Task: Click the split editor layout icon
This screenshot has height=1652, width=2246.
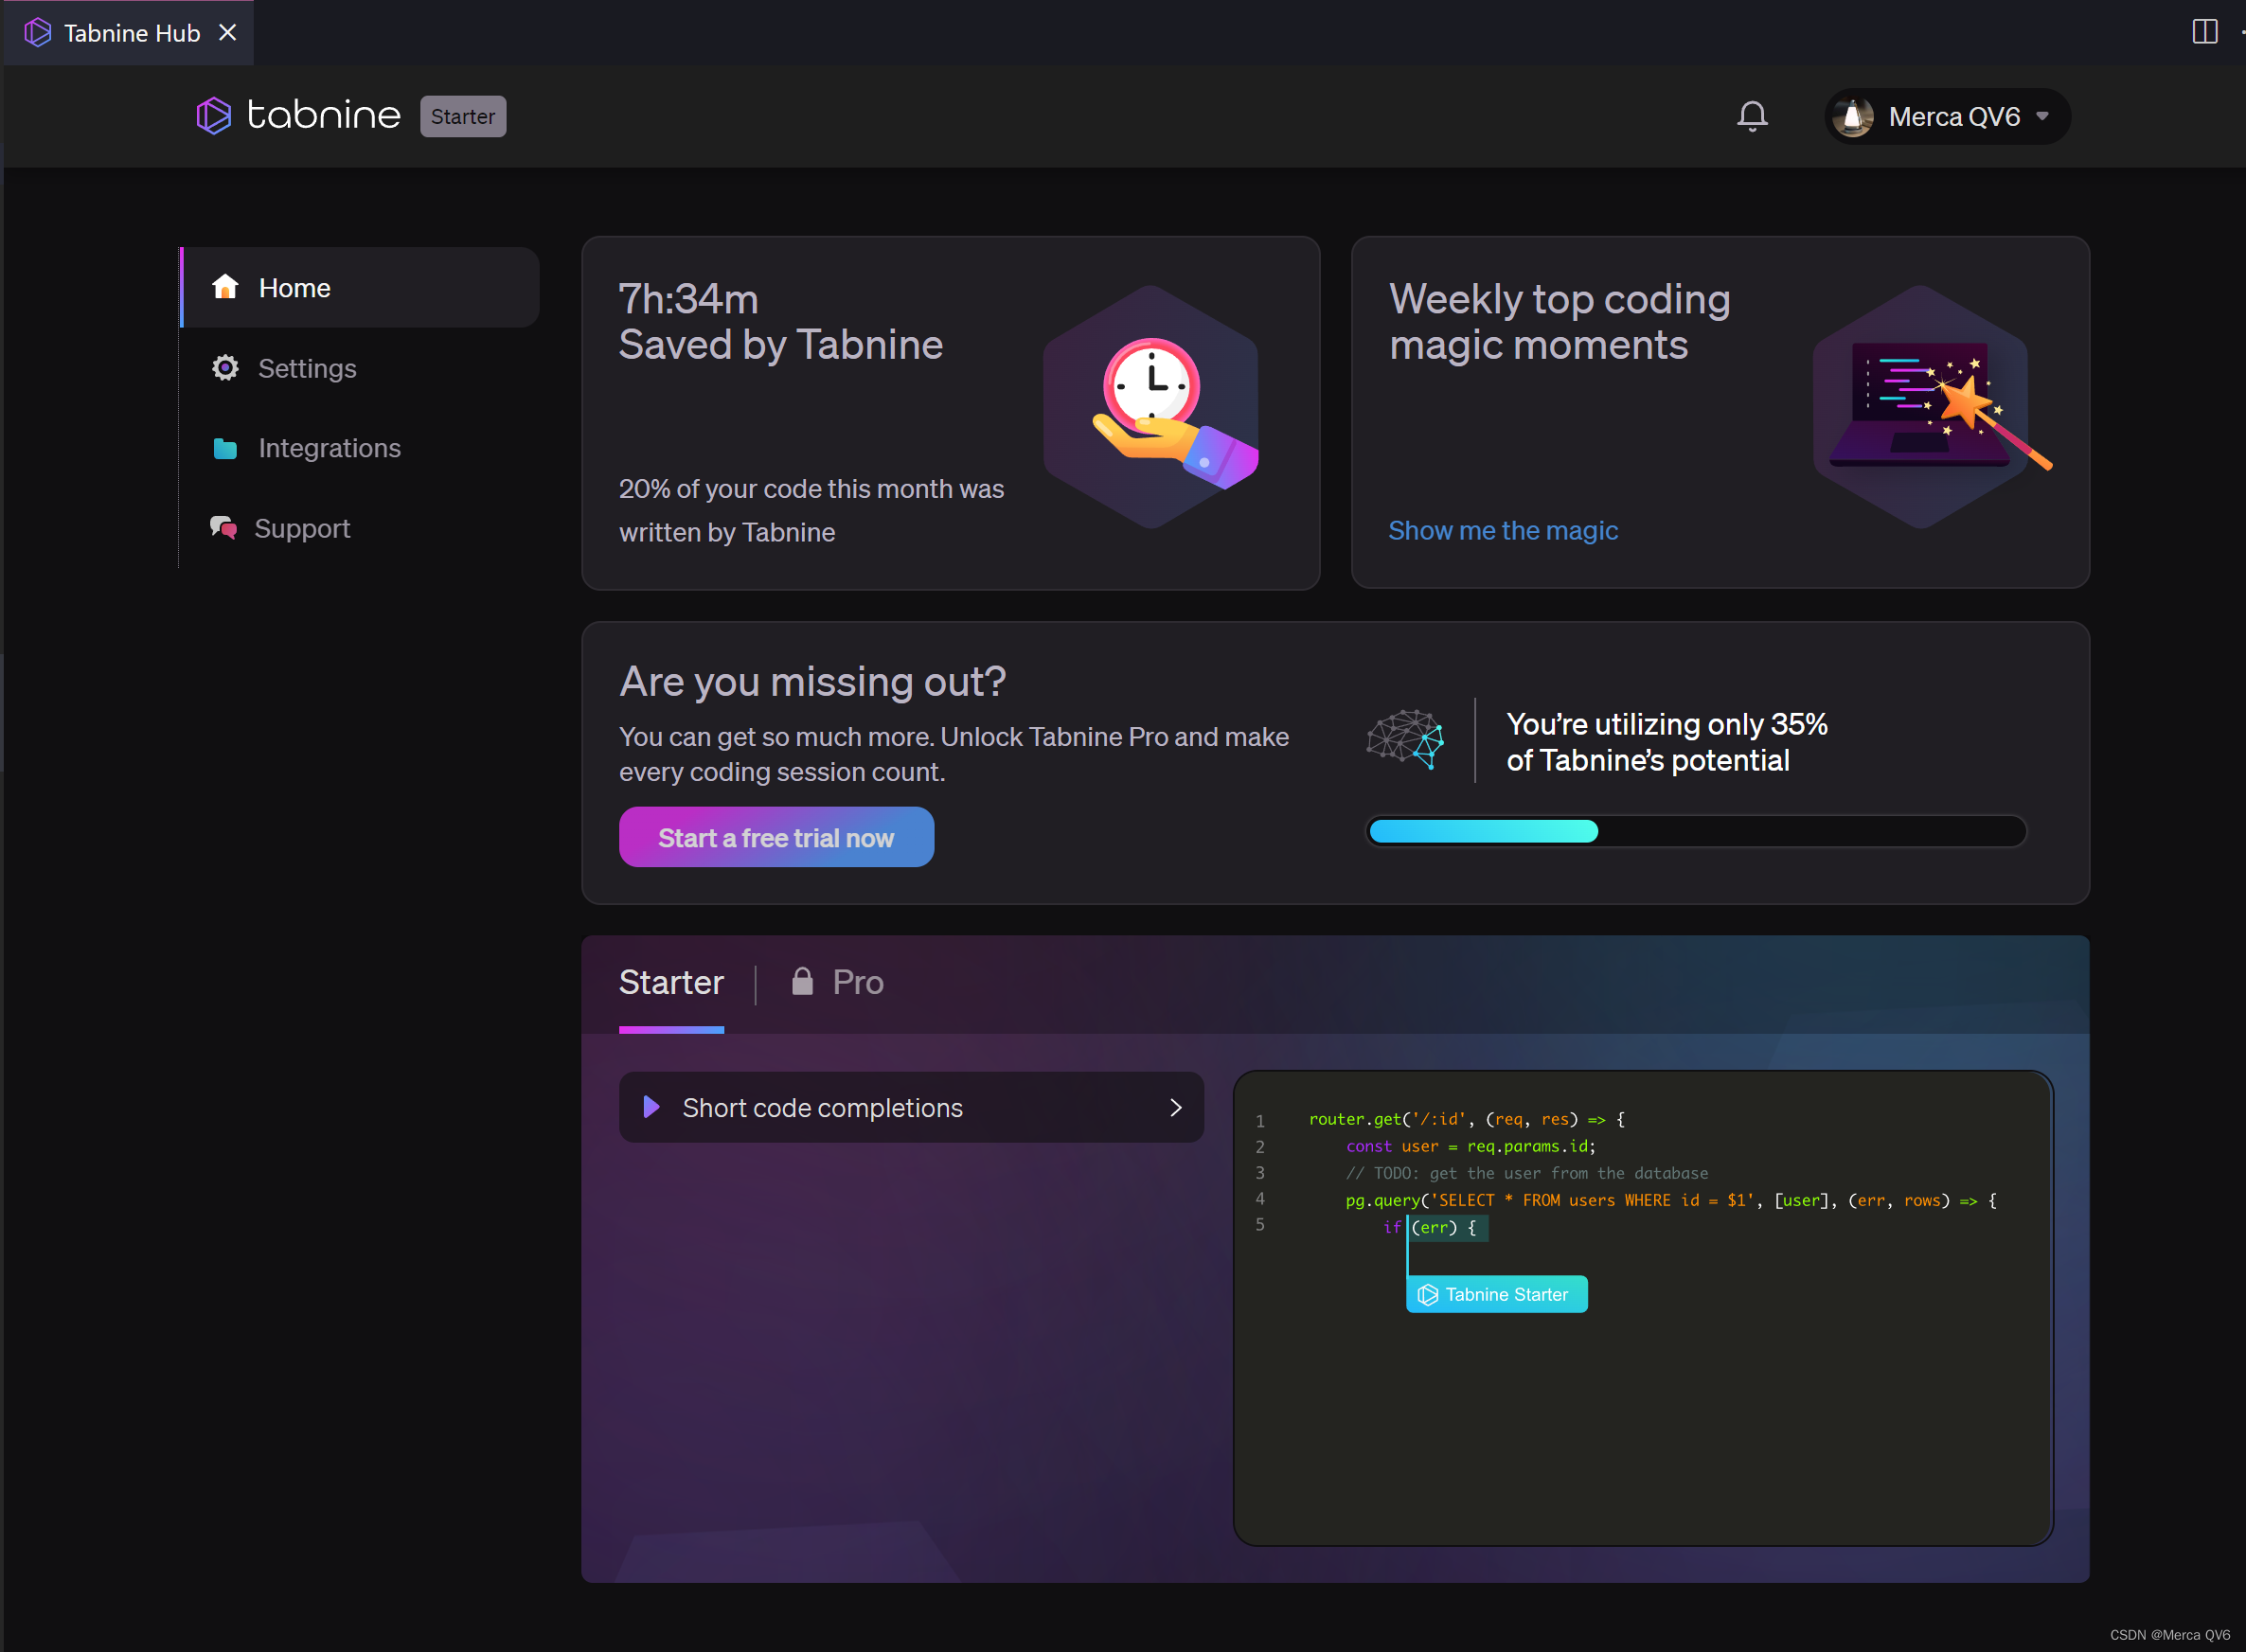Action: [2204, 32]
